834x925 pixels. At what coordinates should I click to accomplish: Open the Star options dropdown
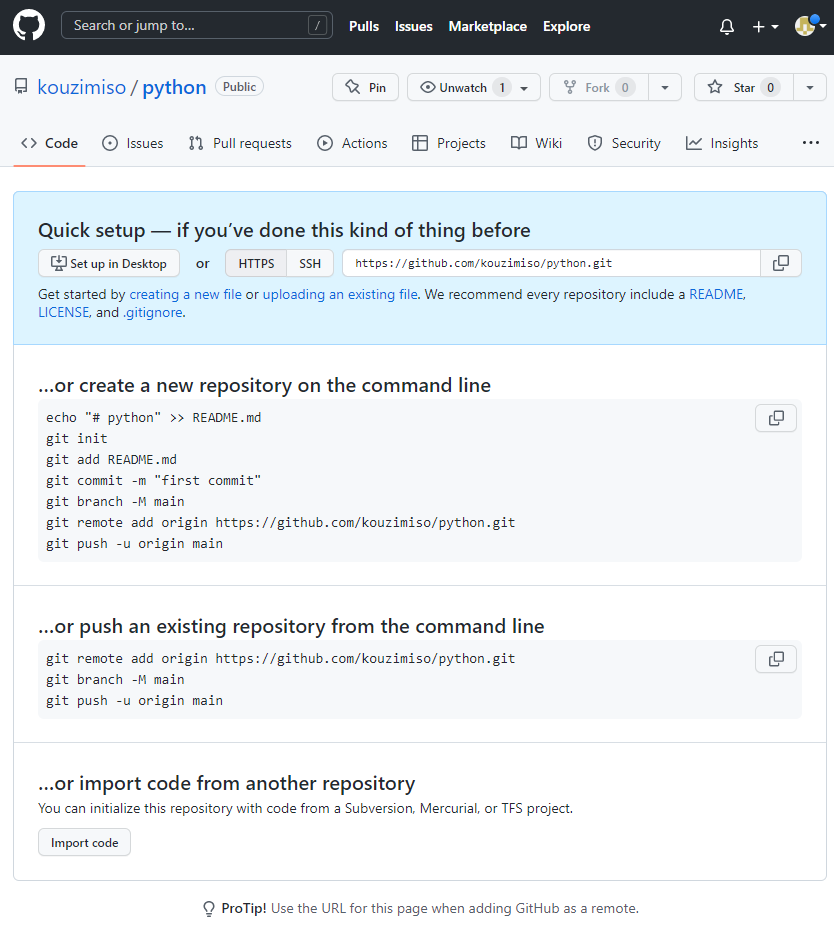coord(810,87)
